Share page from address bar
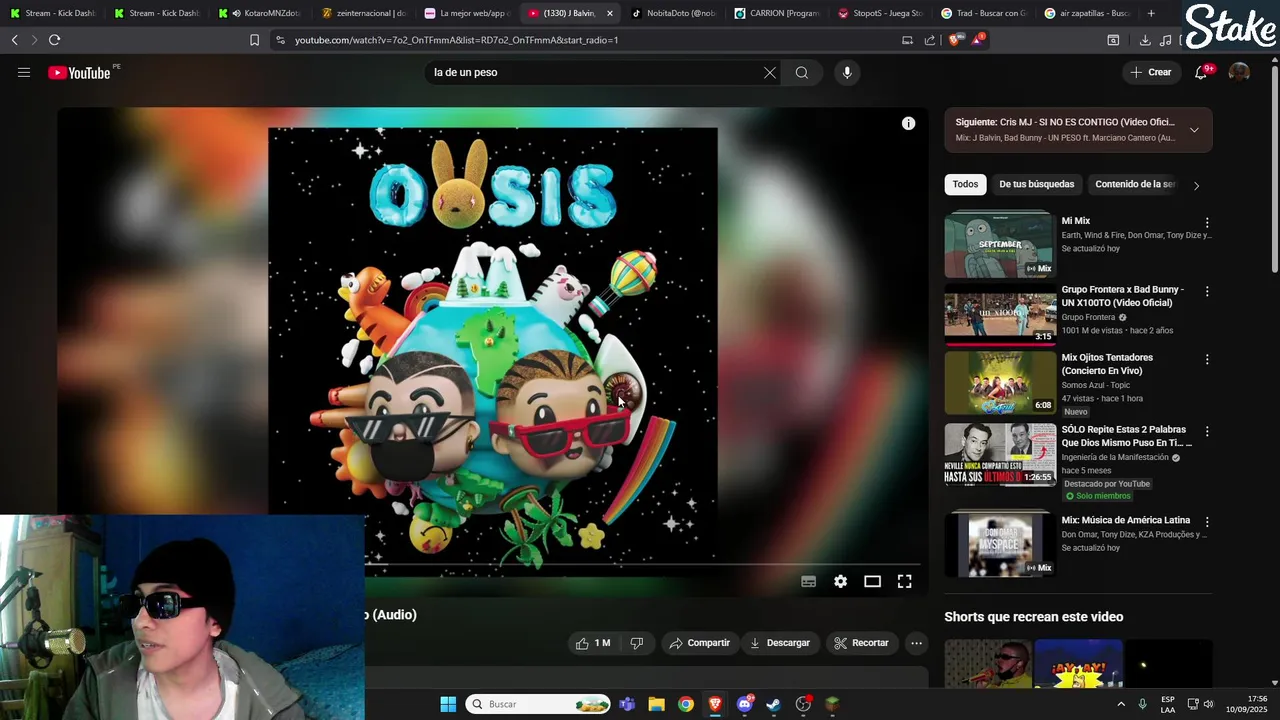The image size is (1280, 720). 930,40
